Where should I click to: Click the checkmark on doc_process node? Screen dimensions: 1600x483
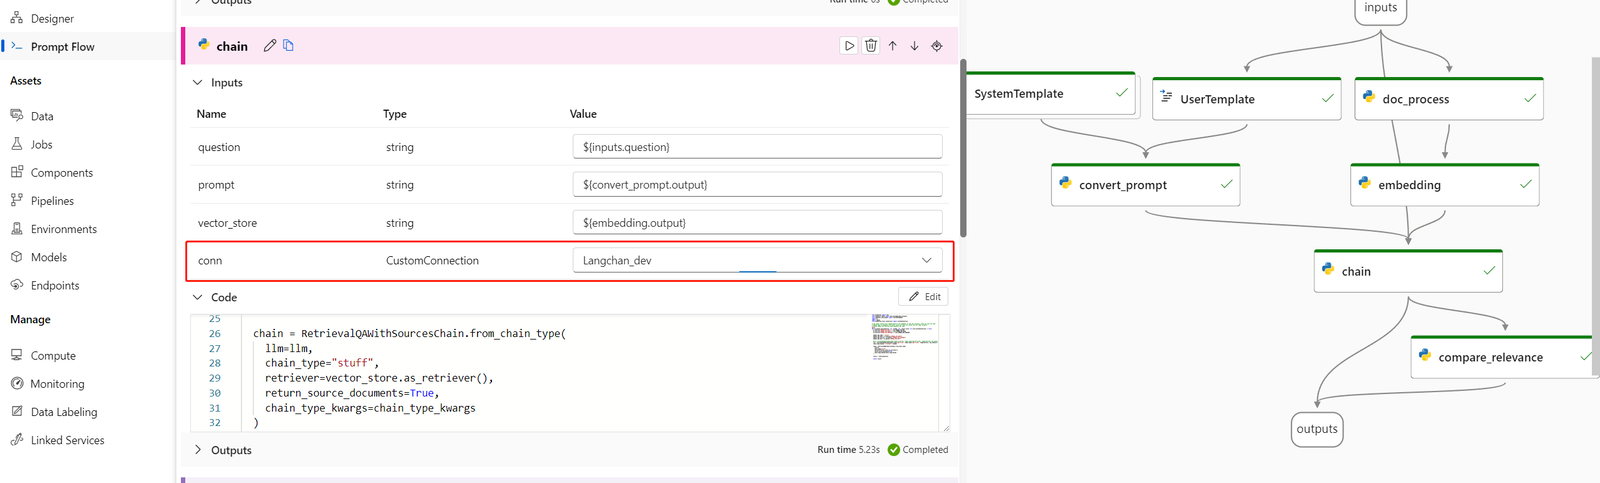click(x=1530, y=98)
